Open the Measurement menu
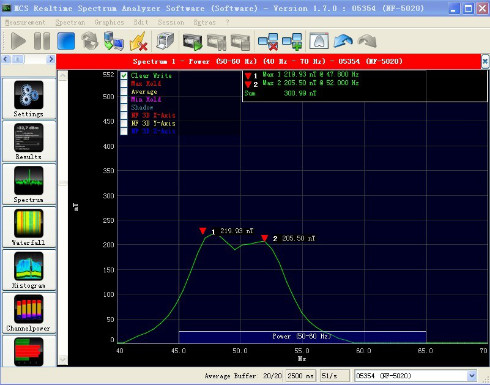 (x=25, y=22)
